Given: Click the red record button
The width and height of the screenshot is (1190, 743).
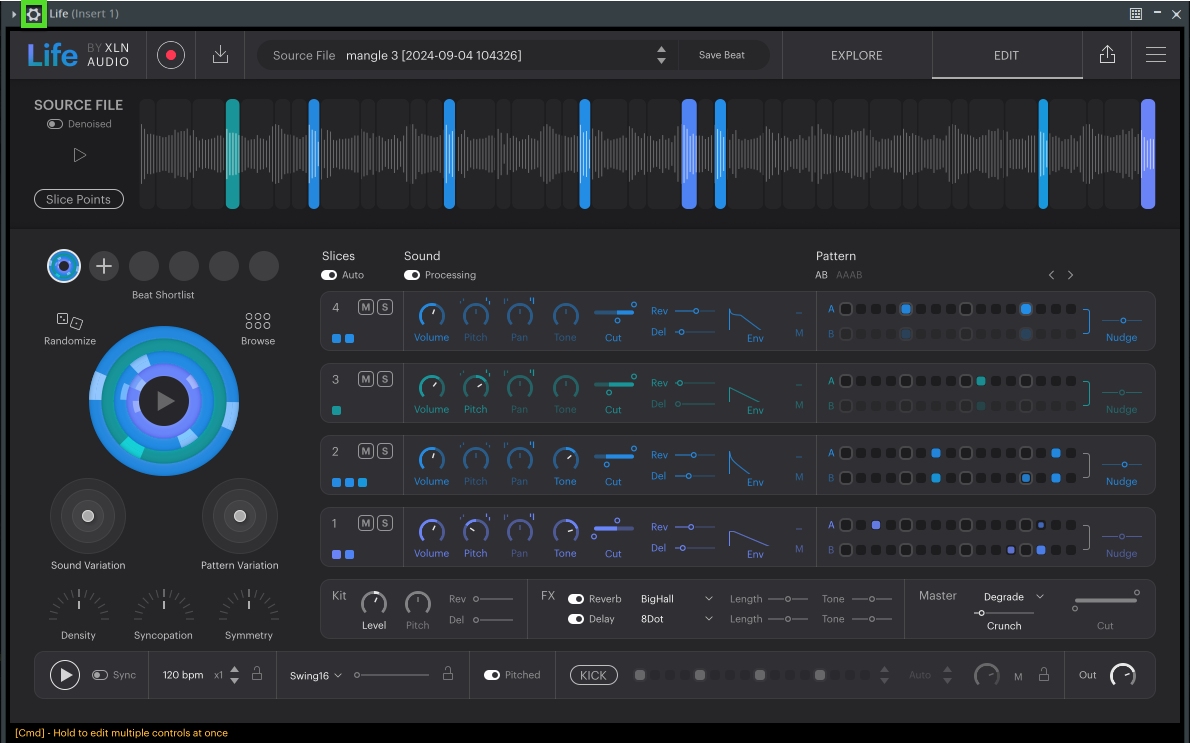Looking at the screenshot, I should (x=171, y=55).
